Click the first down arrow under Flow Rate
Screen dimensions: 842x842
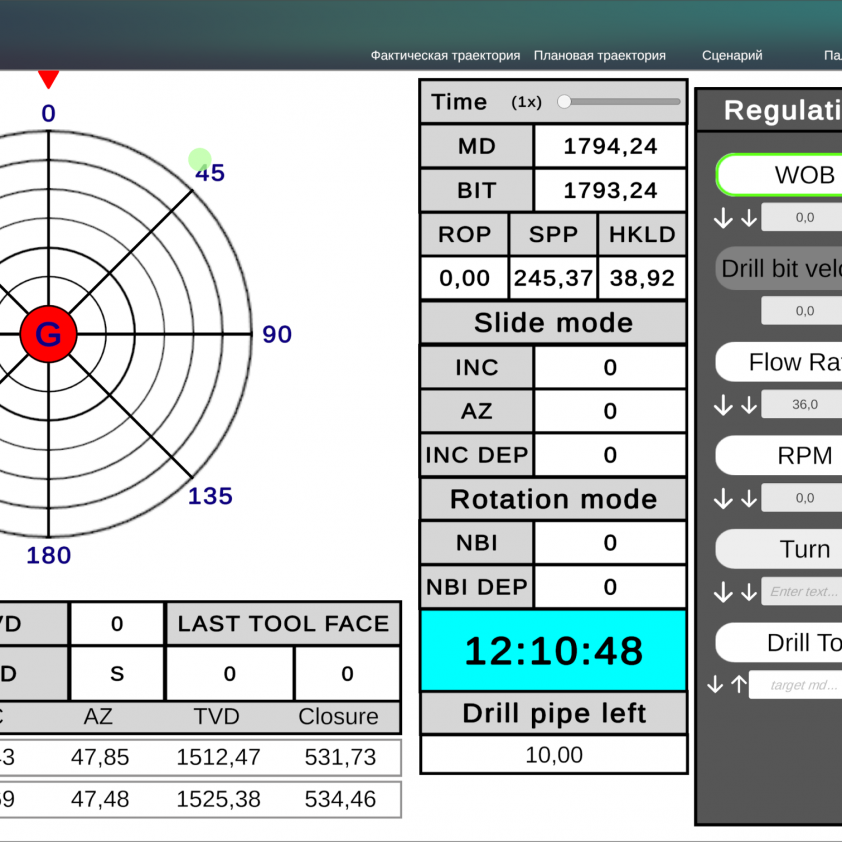[x=724, y=405]
